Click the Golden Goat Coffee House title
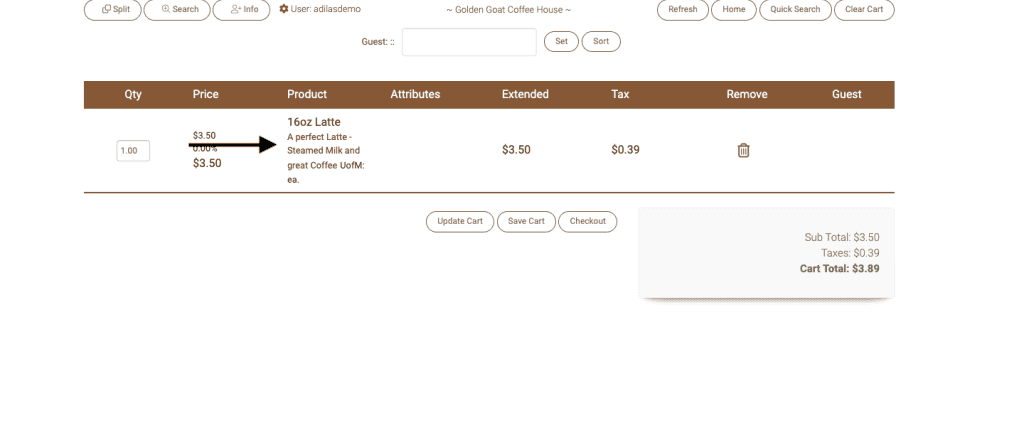This screenshot has height=435, width=1024. pos(509,10)
